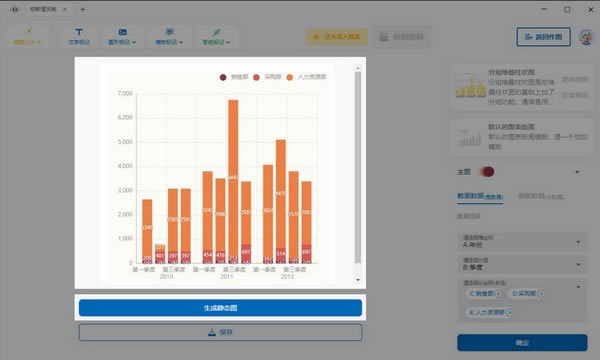This screenshot has width=600, height=360.
Task: Click the data edit table icon
Action: tap(383, 37)
